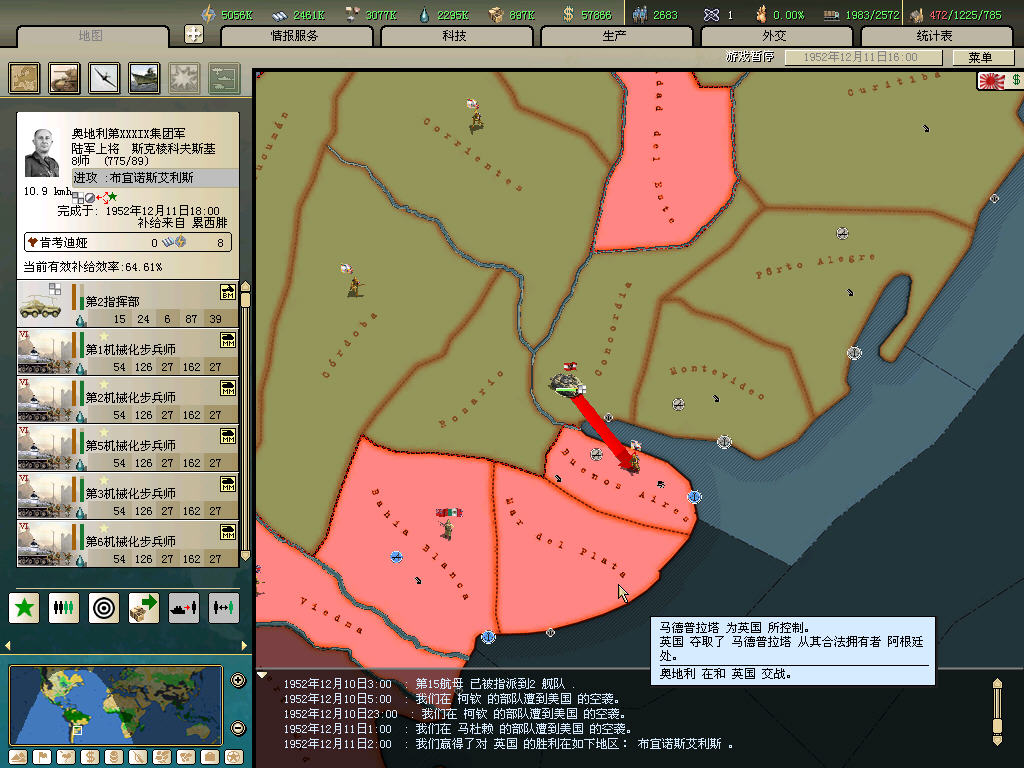Click the crate with green arrow button
1024x768 pixels.
144,607
